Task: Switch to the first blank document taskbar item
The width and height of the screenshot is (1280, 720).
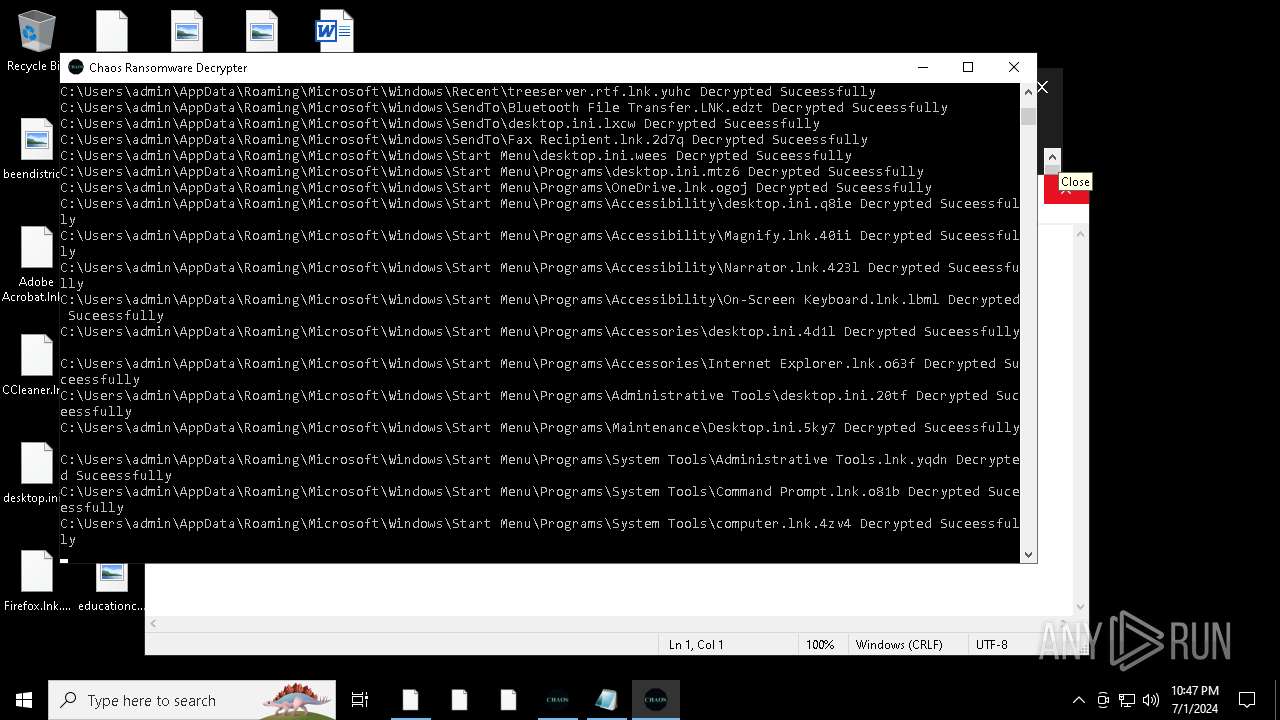Action: [410, 700]
